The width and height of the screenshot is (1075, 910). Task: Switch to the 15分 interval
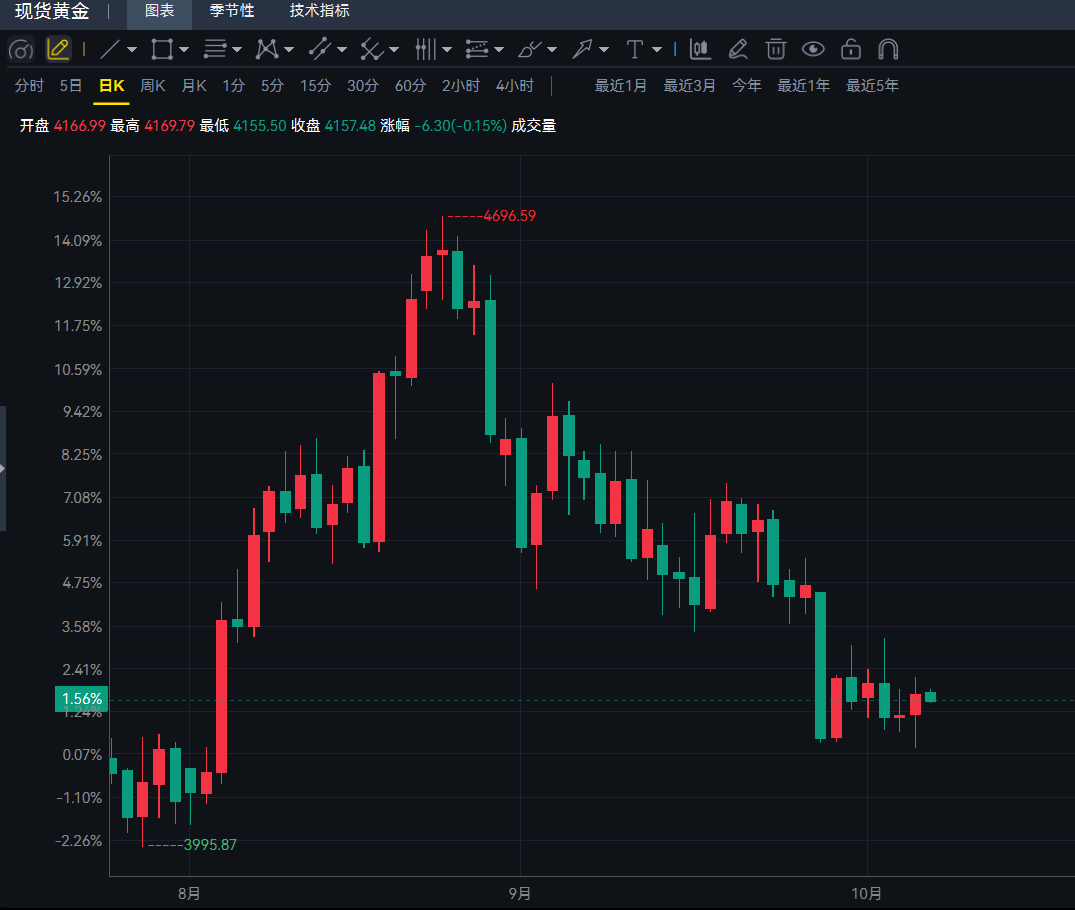click(x=315, y=86)
